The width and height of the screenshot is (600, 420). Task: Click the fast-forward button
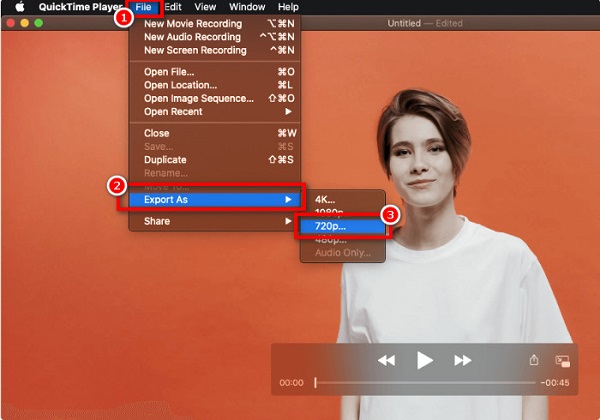(463, 360)
